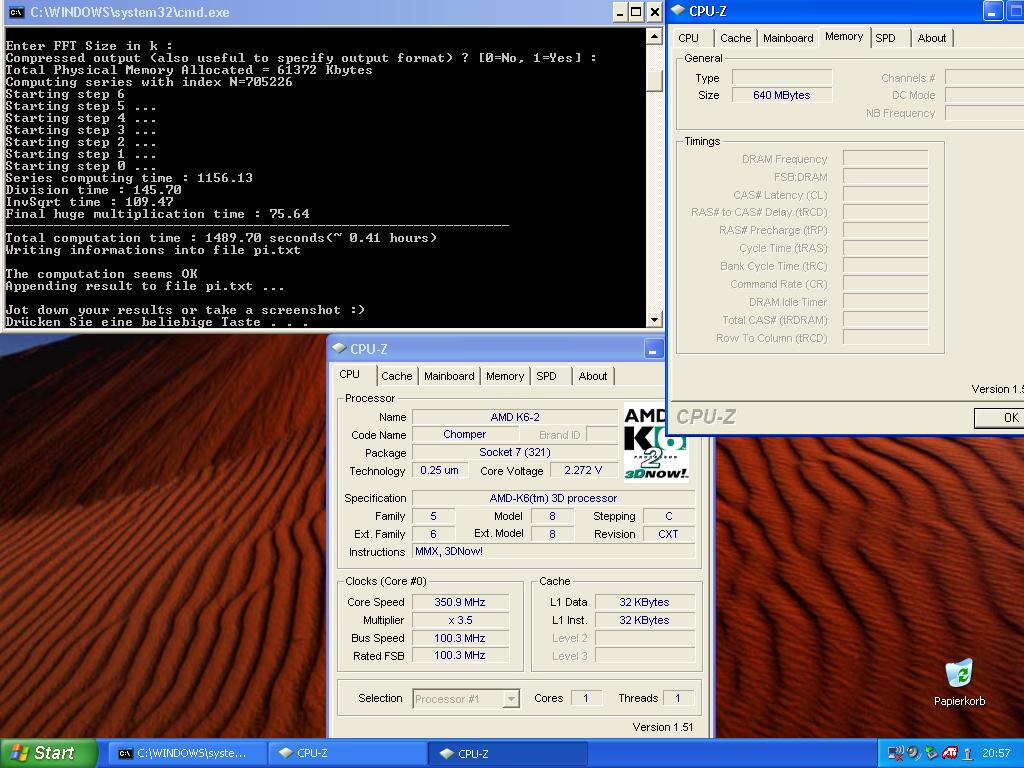Click the Code Name field Chomper

tap(465, 434)
